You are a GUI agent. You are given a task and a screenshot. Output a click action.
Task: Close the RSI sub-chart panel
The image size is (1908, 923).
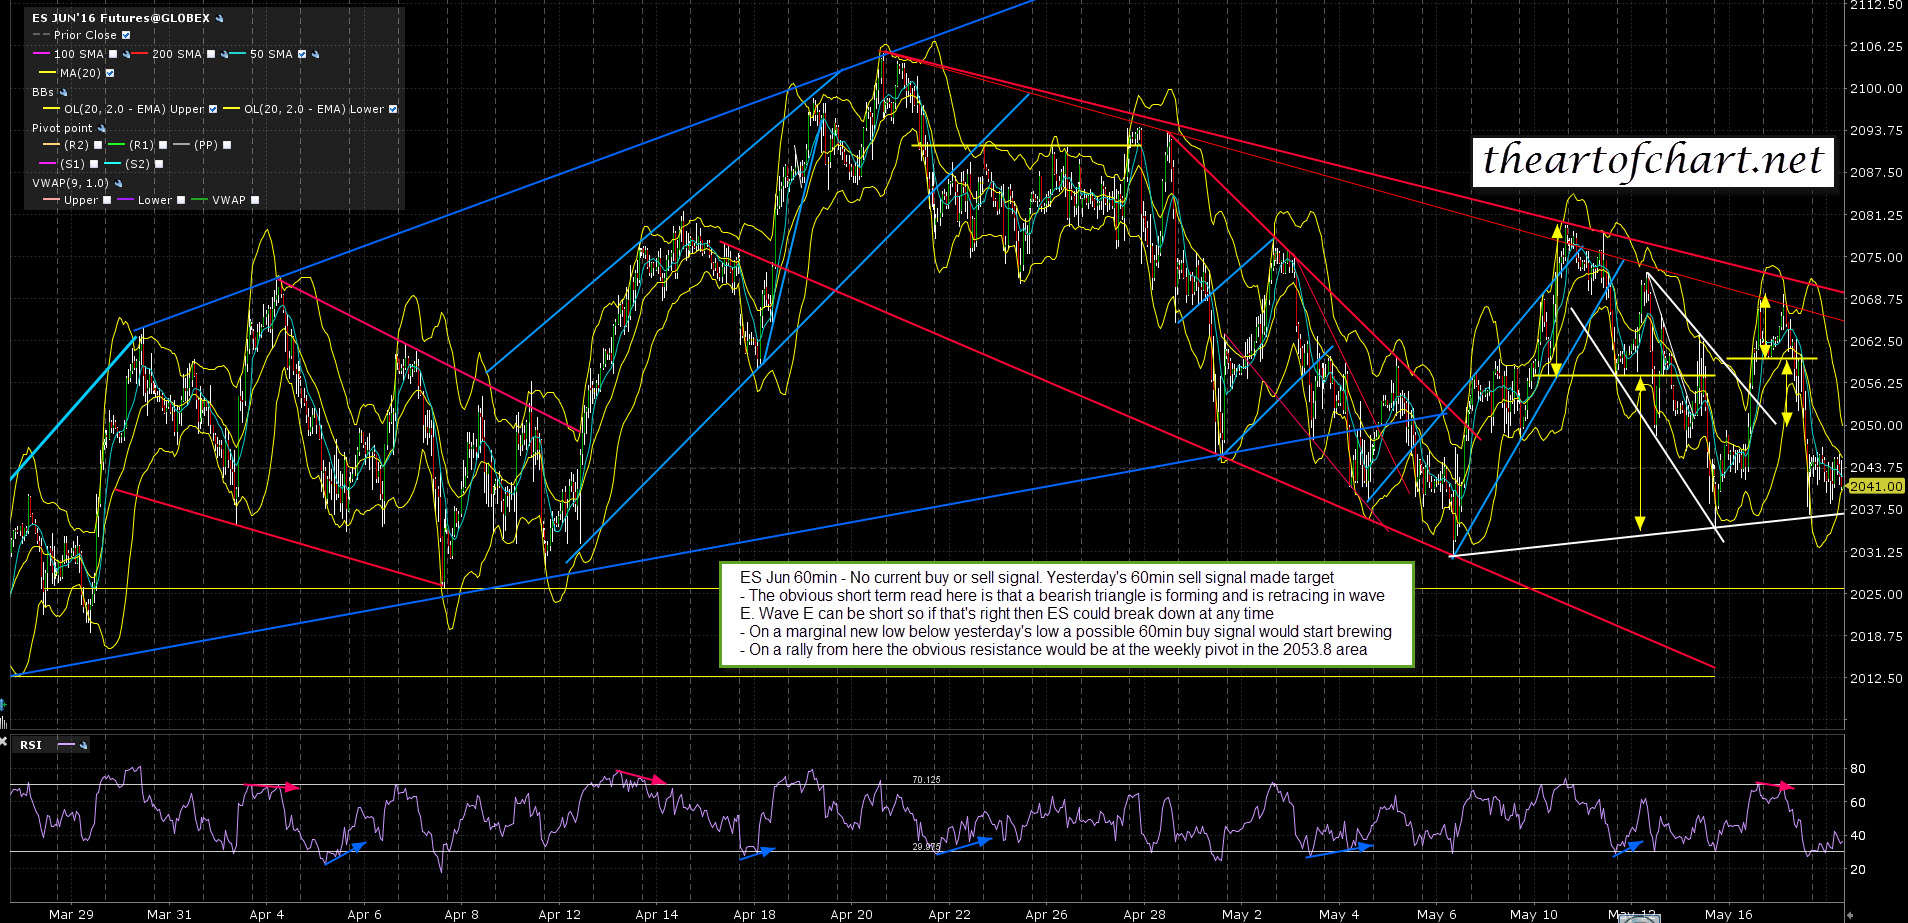click(4, 739)
